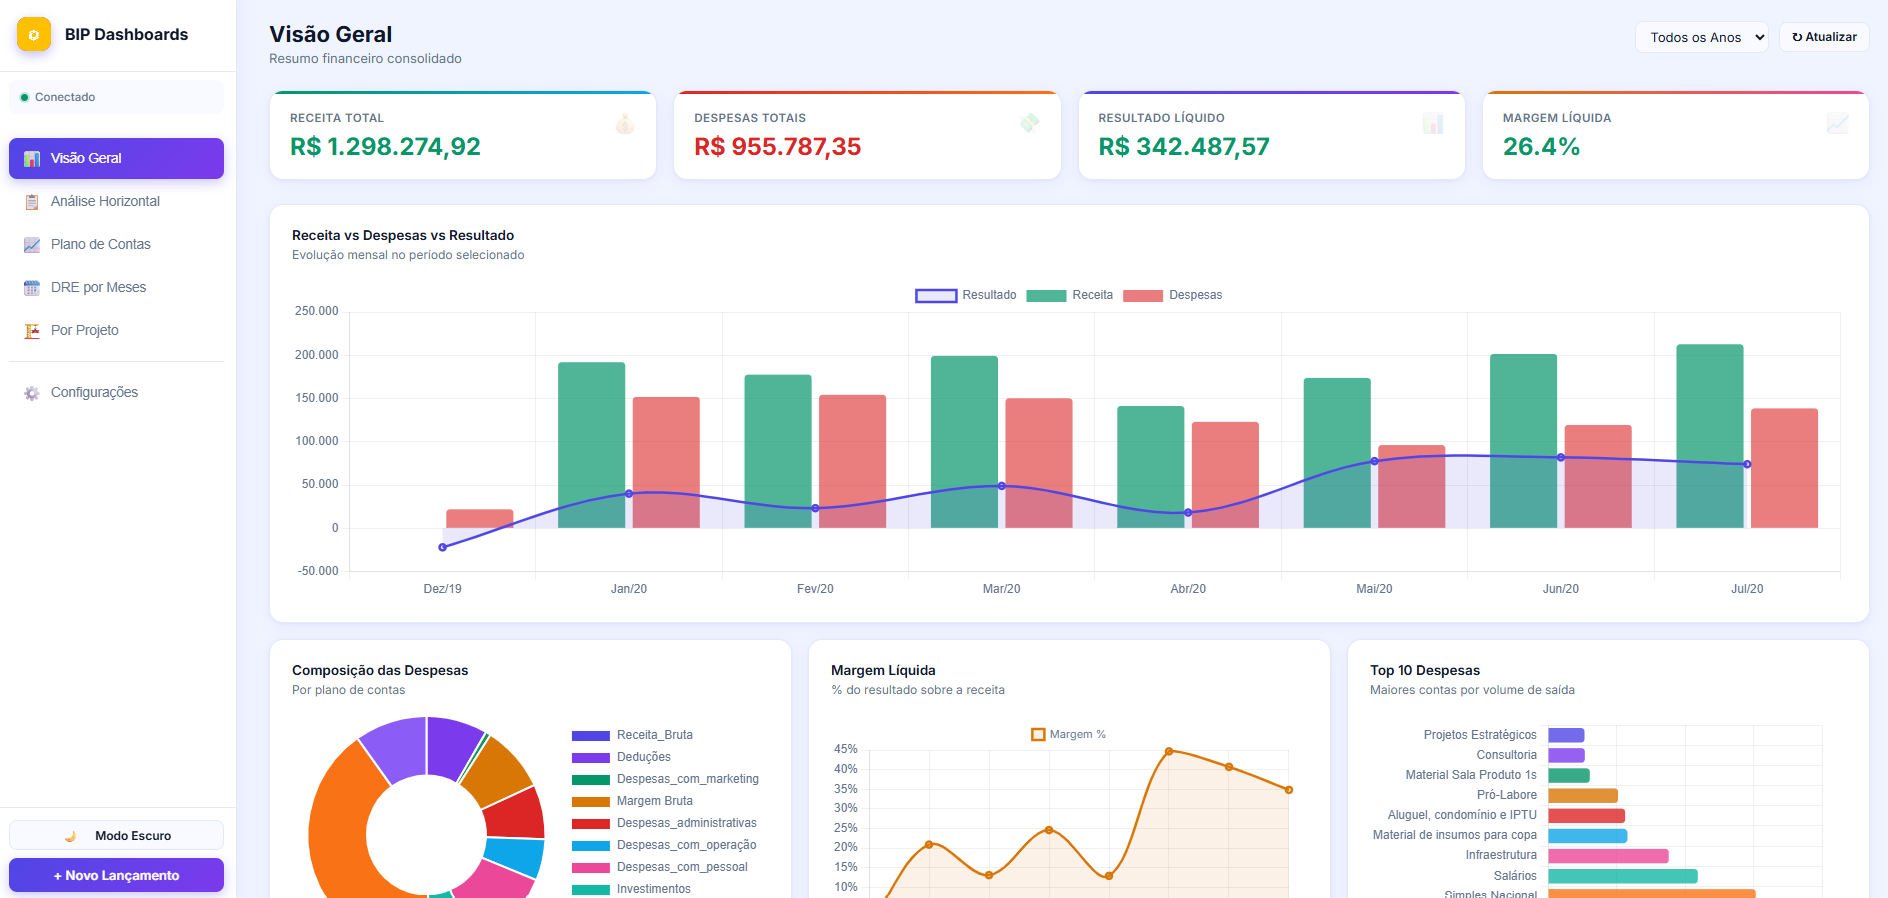Click the Salários bar in Top 10 Despesas
Screen dimensions: 1888x898
point(1623,876)
